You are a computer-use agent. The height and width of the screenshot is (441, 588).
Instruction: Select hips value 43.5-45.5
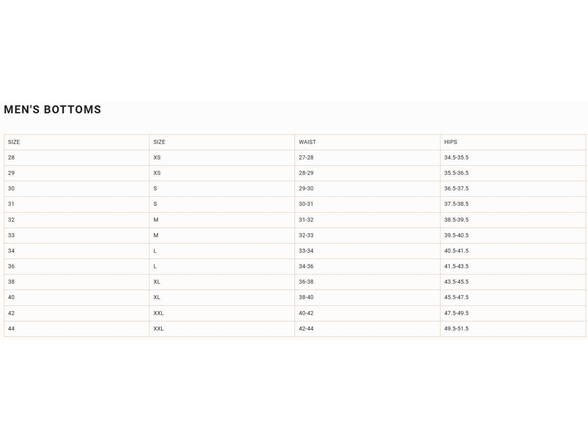click(456, 282)
